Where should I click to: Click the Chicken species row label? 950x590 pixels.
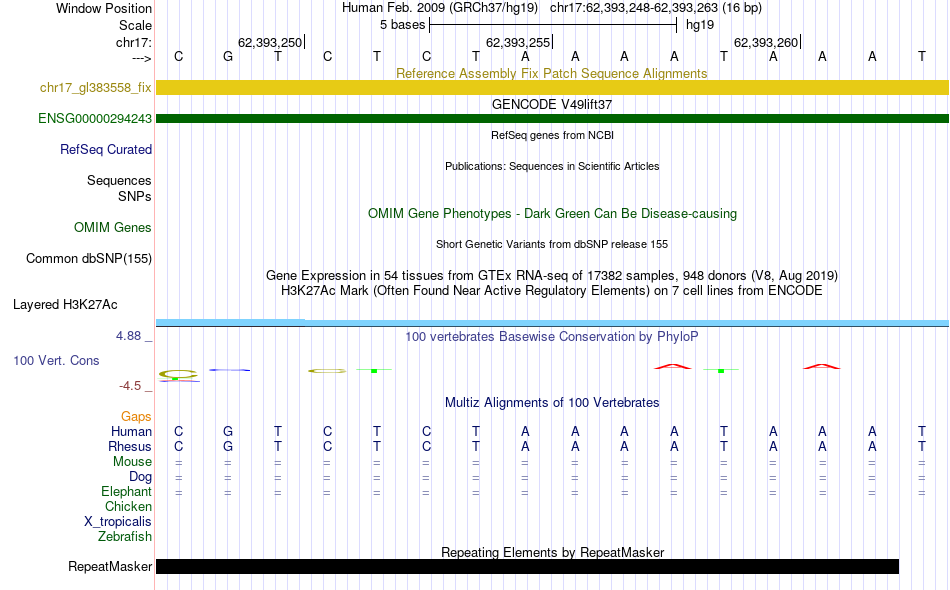coord(128,506)
